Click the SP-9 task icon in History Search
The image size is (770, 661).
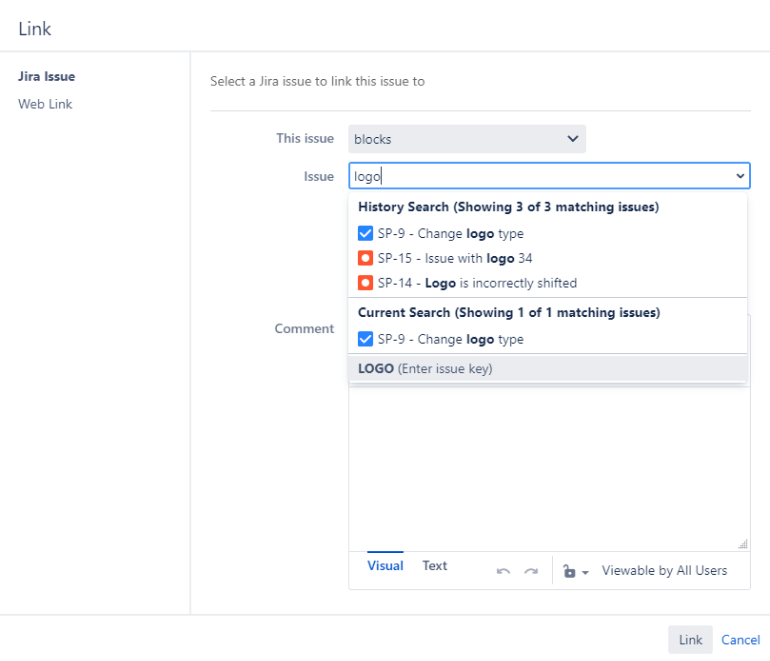365,233
